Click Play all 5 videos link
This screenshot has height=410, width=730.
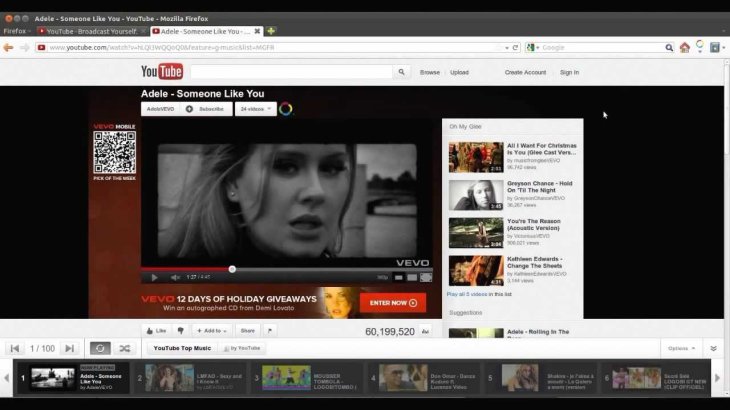coord(467,295)
